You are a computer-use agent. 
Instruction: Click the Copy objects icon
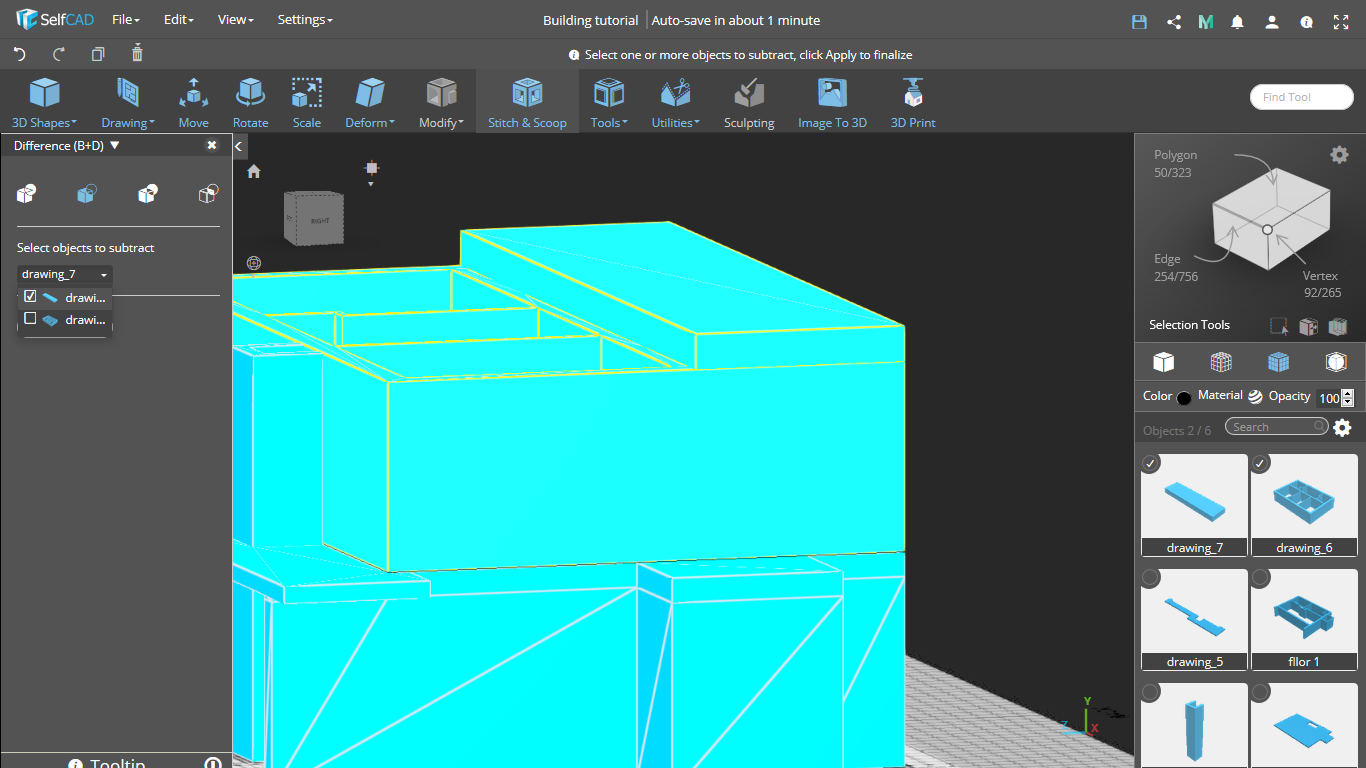click(98, 54)
